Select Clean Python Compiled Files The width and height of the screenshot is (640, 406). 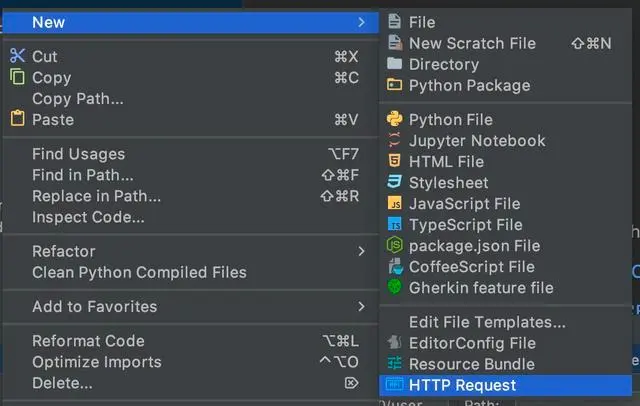[191, 273]
